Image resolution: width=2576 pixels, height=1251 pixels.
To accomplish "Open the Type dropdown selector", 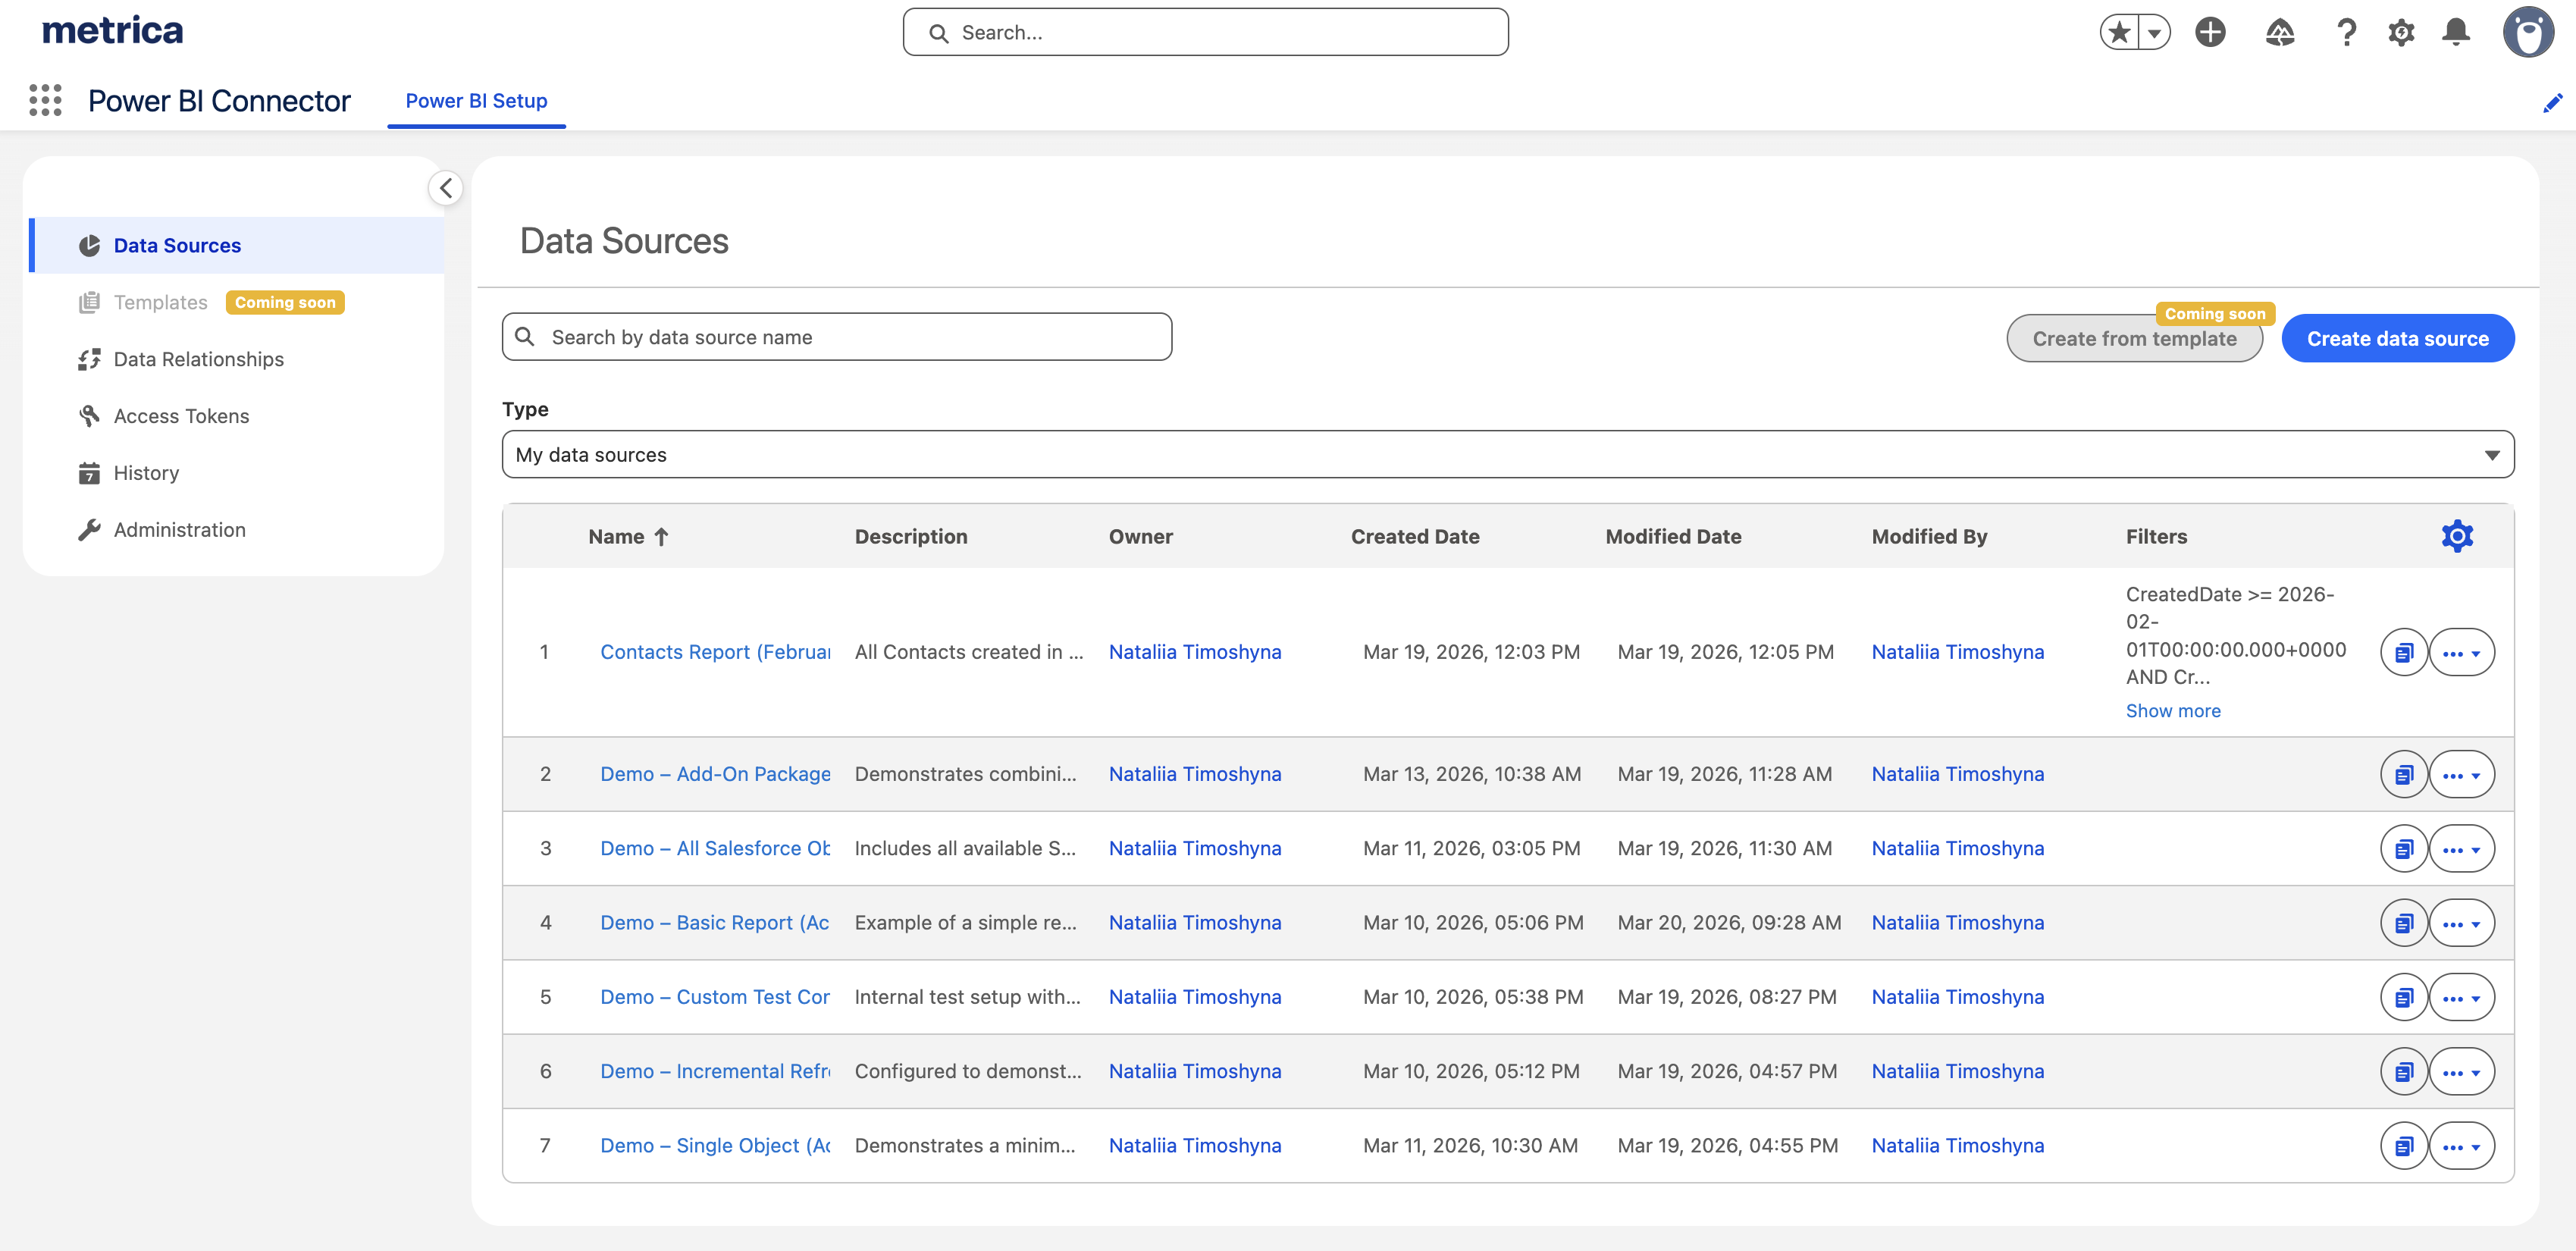I will click(1507, 454).
